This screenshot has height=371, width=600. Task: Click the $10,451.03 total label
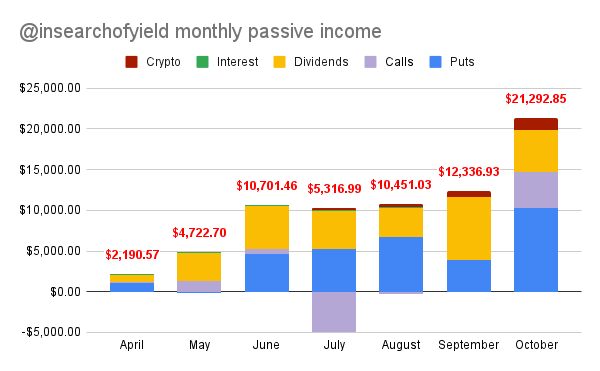[x=401, y=185]
